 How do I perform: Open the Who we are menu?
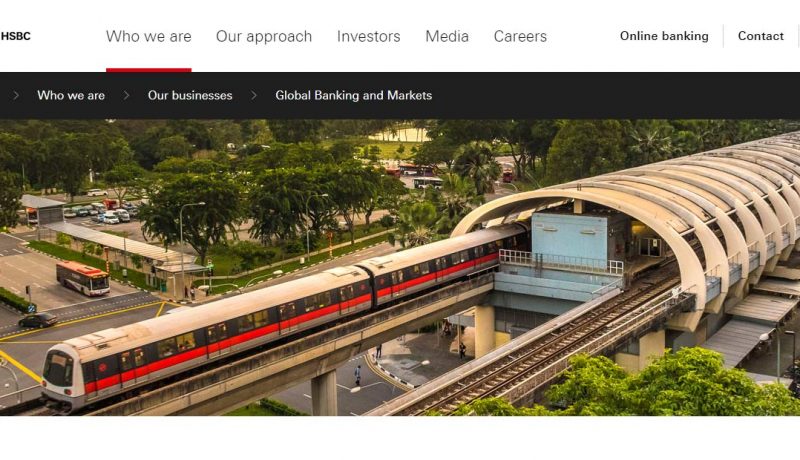[x=148, y=37]
